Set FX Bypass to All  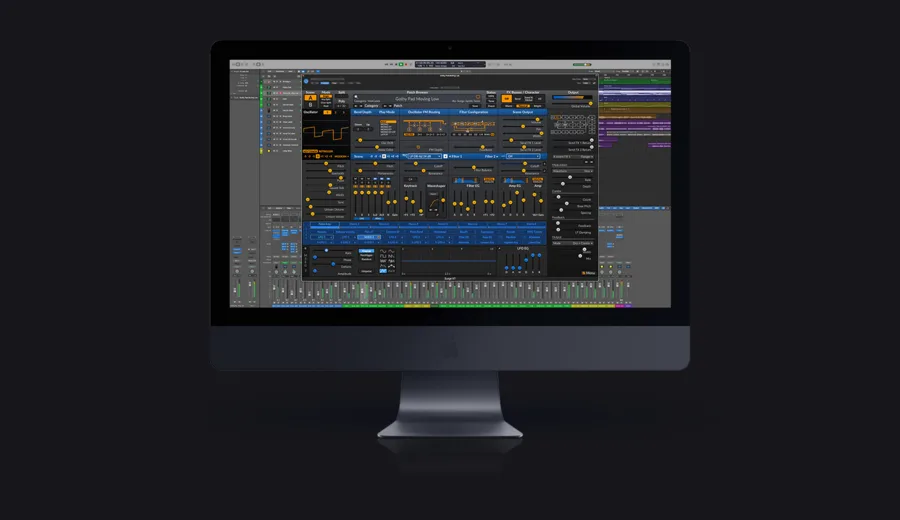coord(539,99)
